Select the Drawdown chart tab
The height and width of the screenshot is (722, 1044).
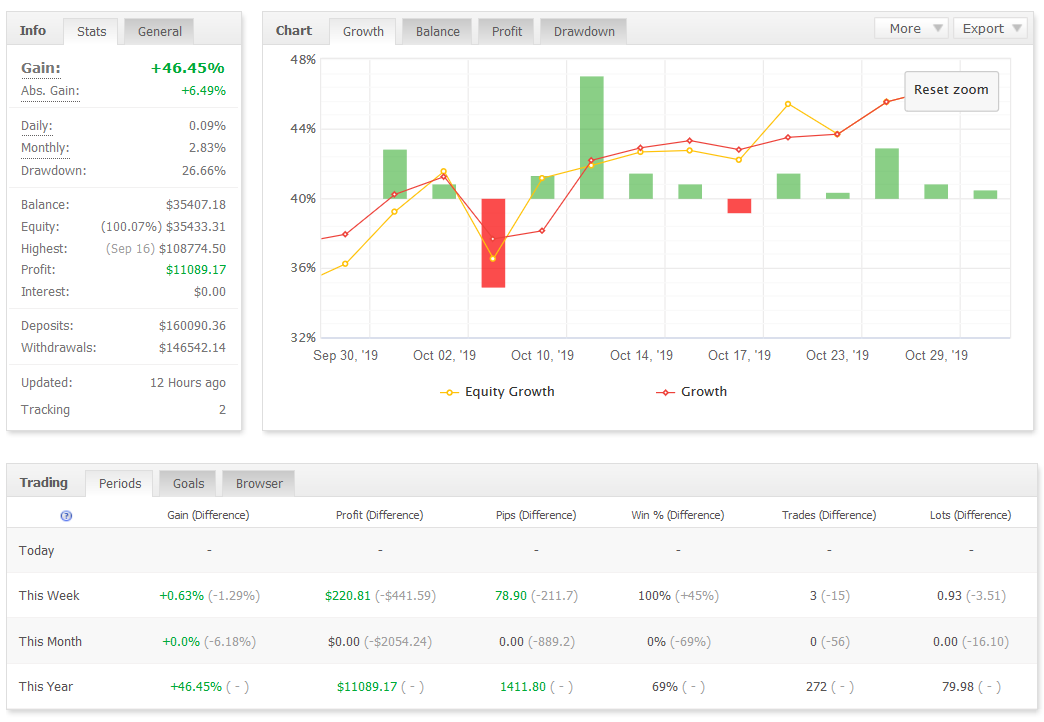point(584,31)
